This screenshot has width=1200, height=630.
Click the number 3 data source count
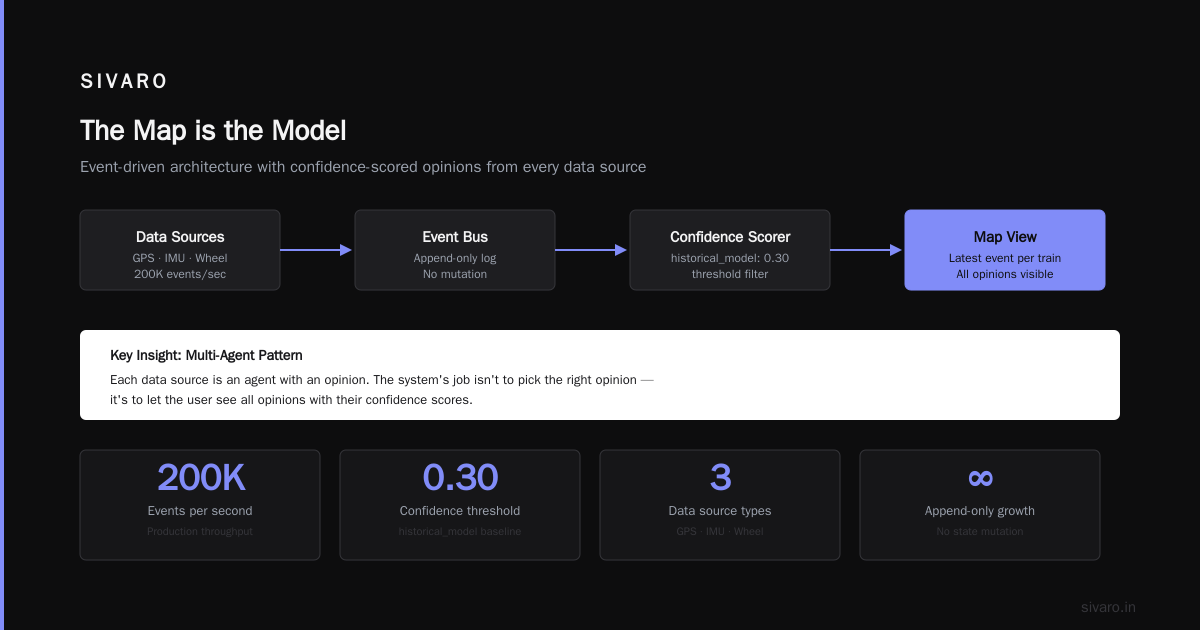click(x=720, y=478)
